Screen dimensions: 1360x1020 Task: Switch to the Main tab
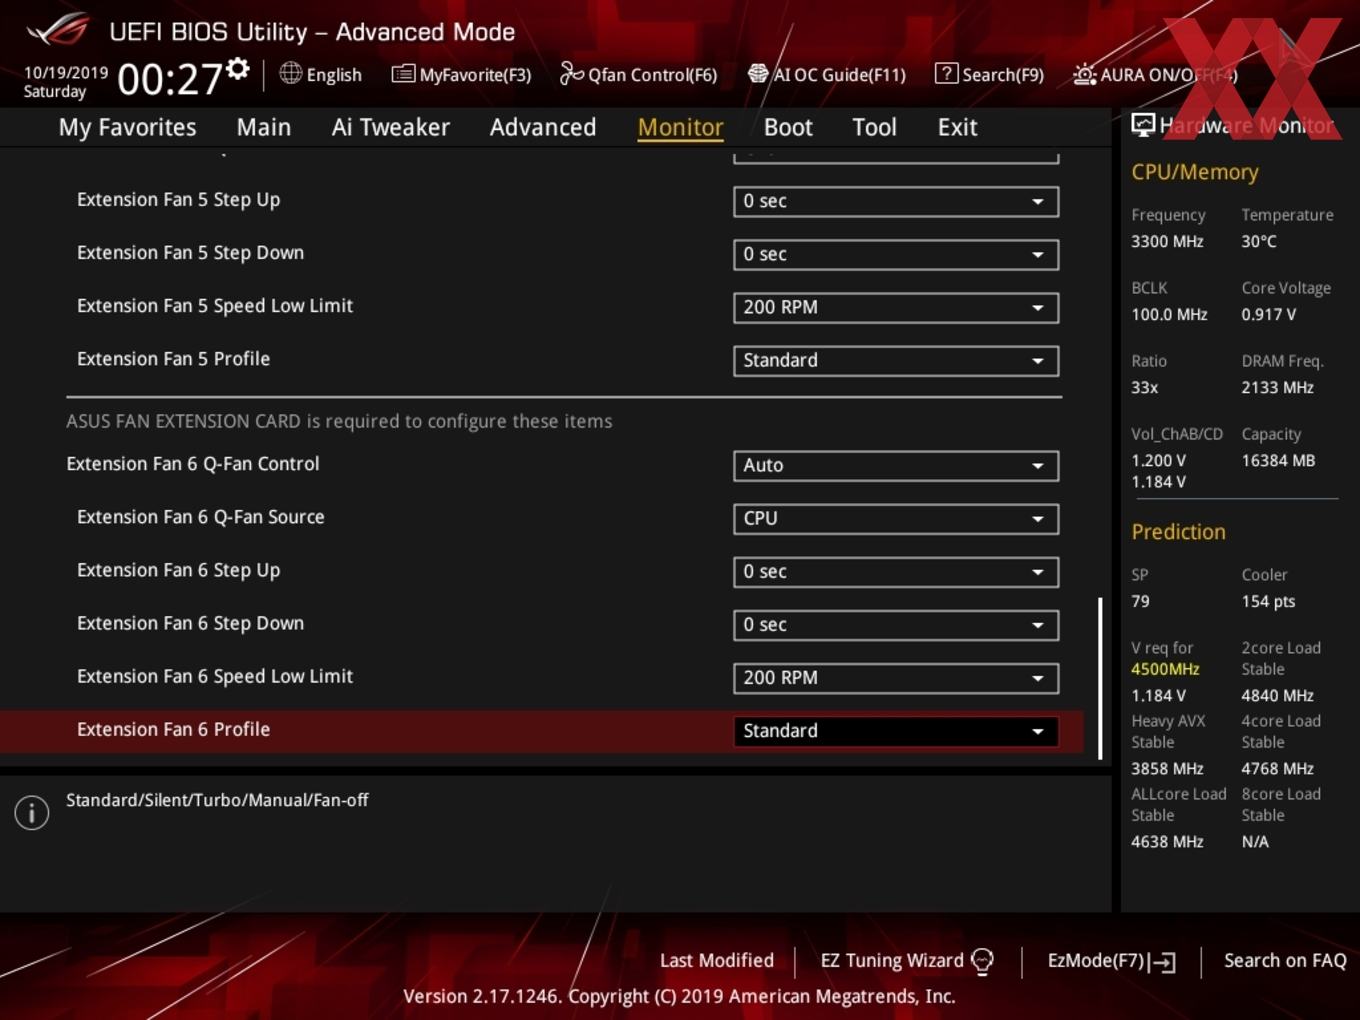264,127
